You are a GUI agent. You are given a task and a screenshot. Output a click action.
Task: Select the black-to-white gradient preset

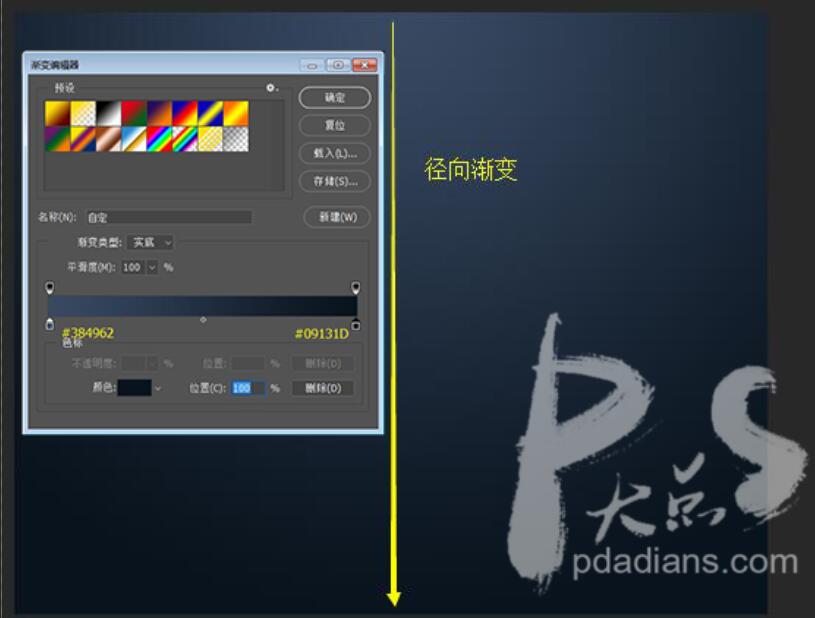(109, 113)
